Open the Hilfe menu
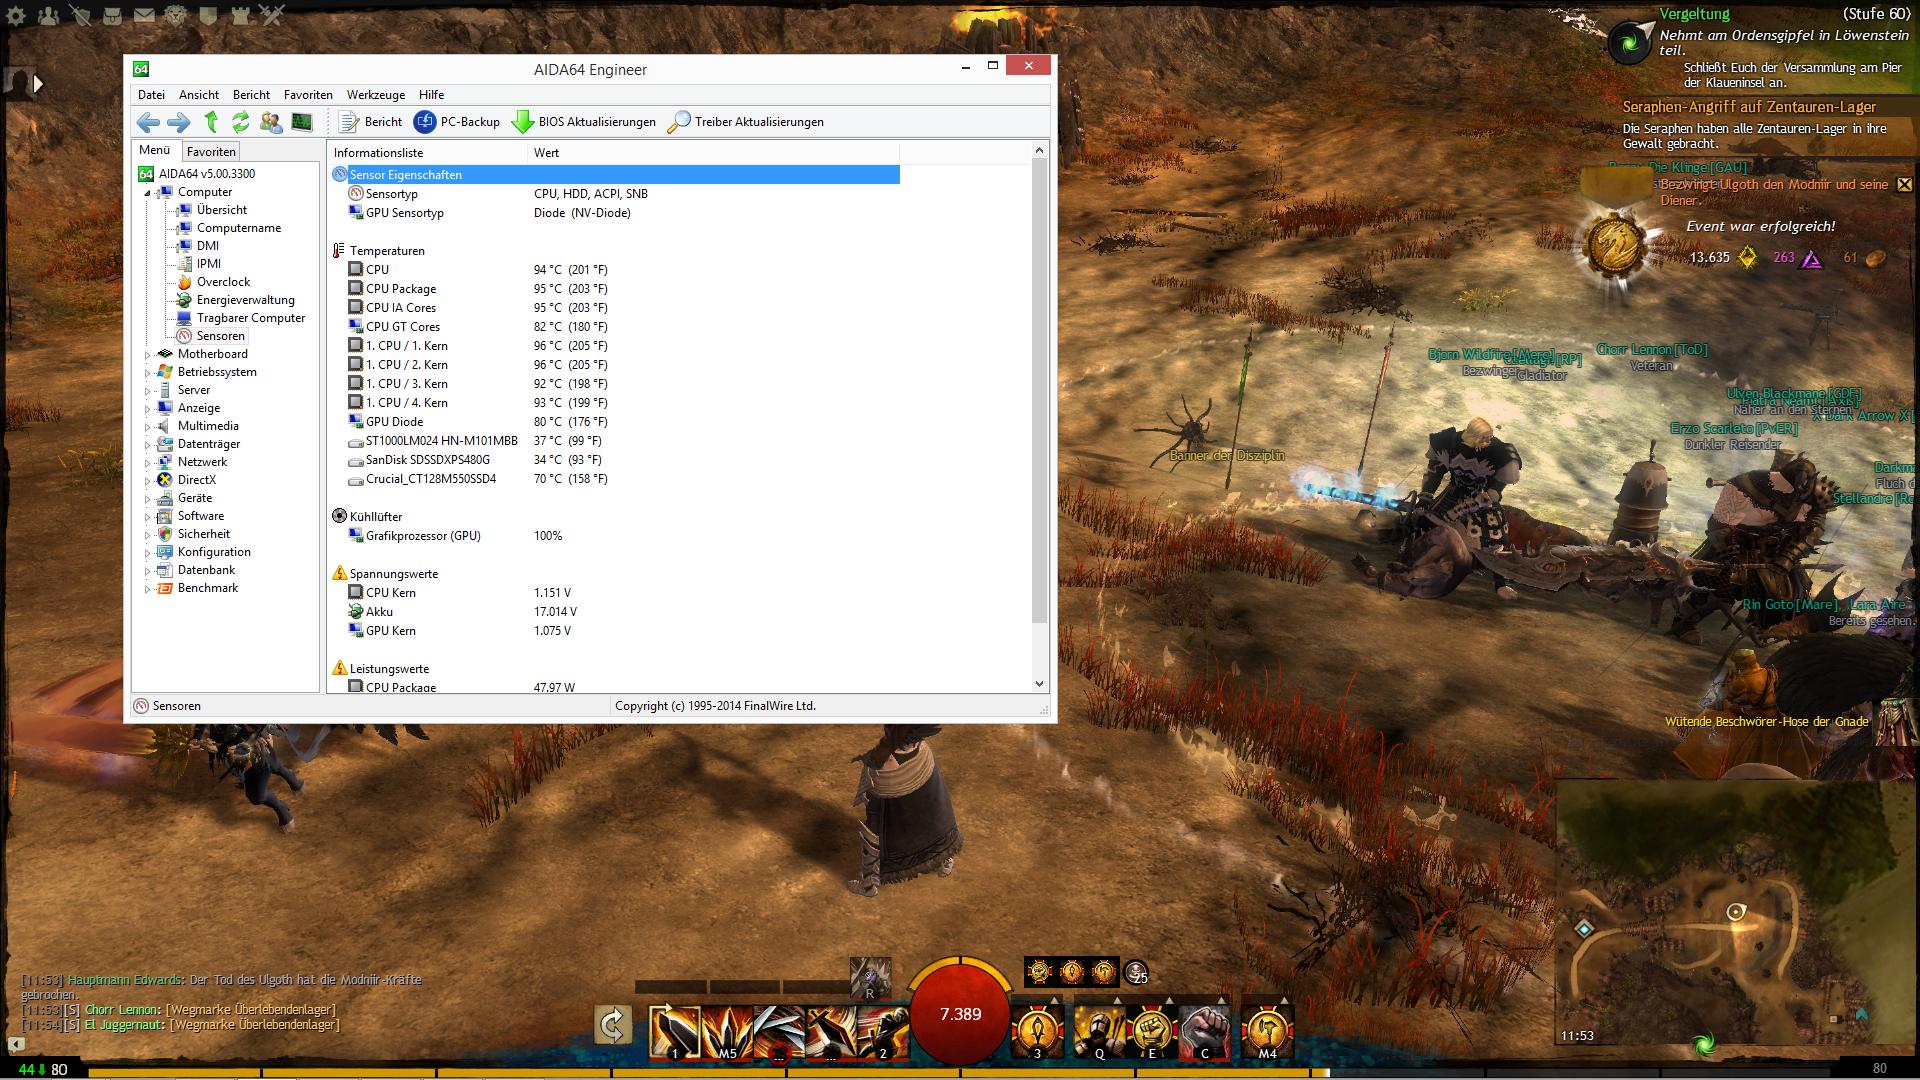This screenshot has width=1920, height=1080. [x=432, y=95]
